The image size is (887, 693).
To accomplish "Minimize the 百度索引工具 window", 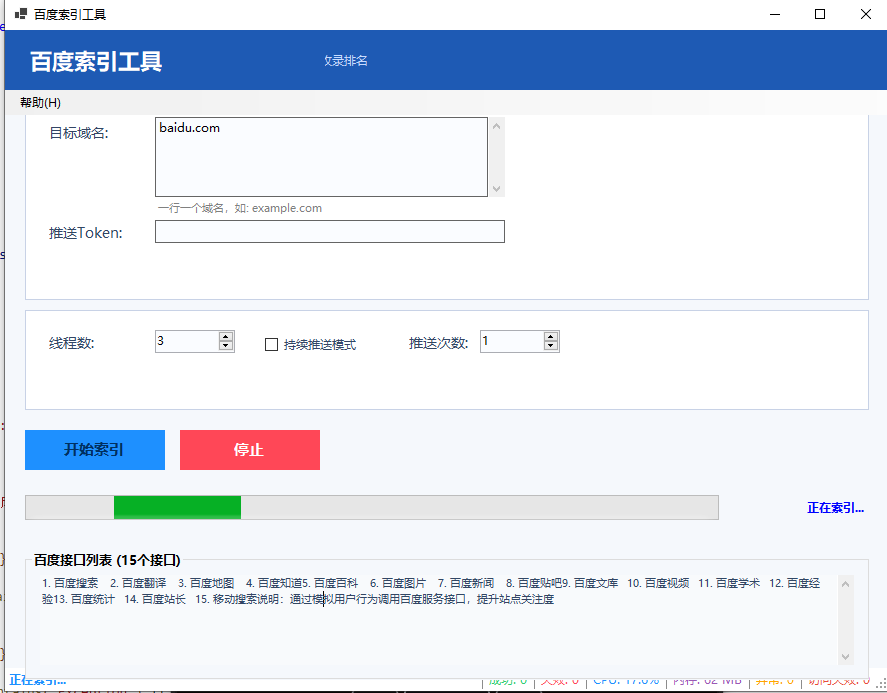I will pos(775,14).
